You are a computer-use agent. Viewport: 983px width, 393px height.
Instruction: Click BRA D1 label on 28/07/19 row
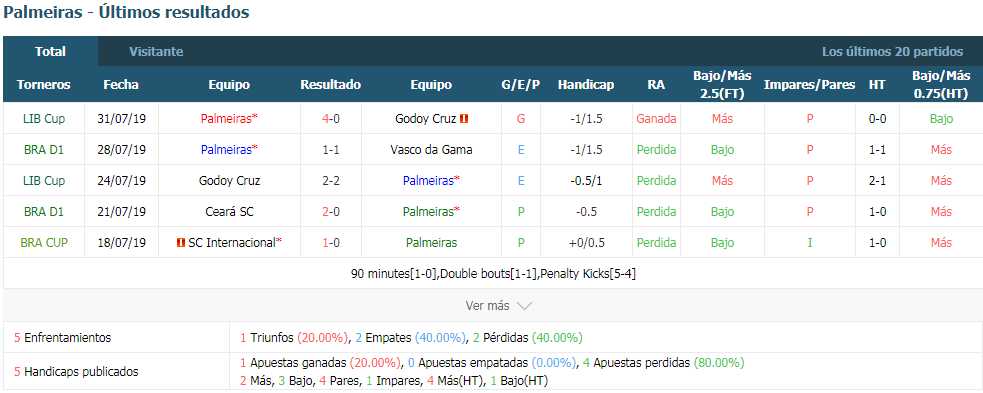44,150
